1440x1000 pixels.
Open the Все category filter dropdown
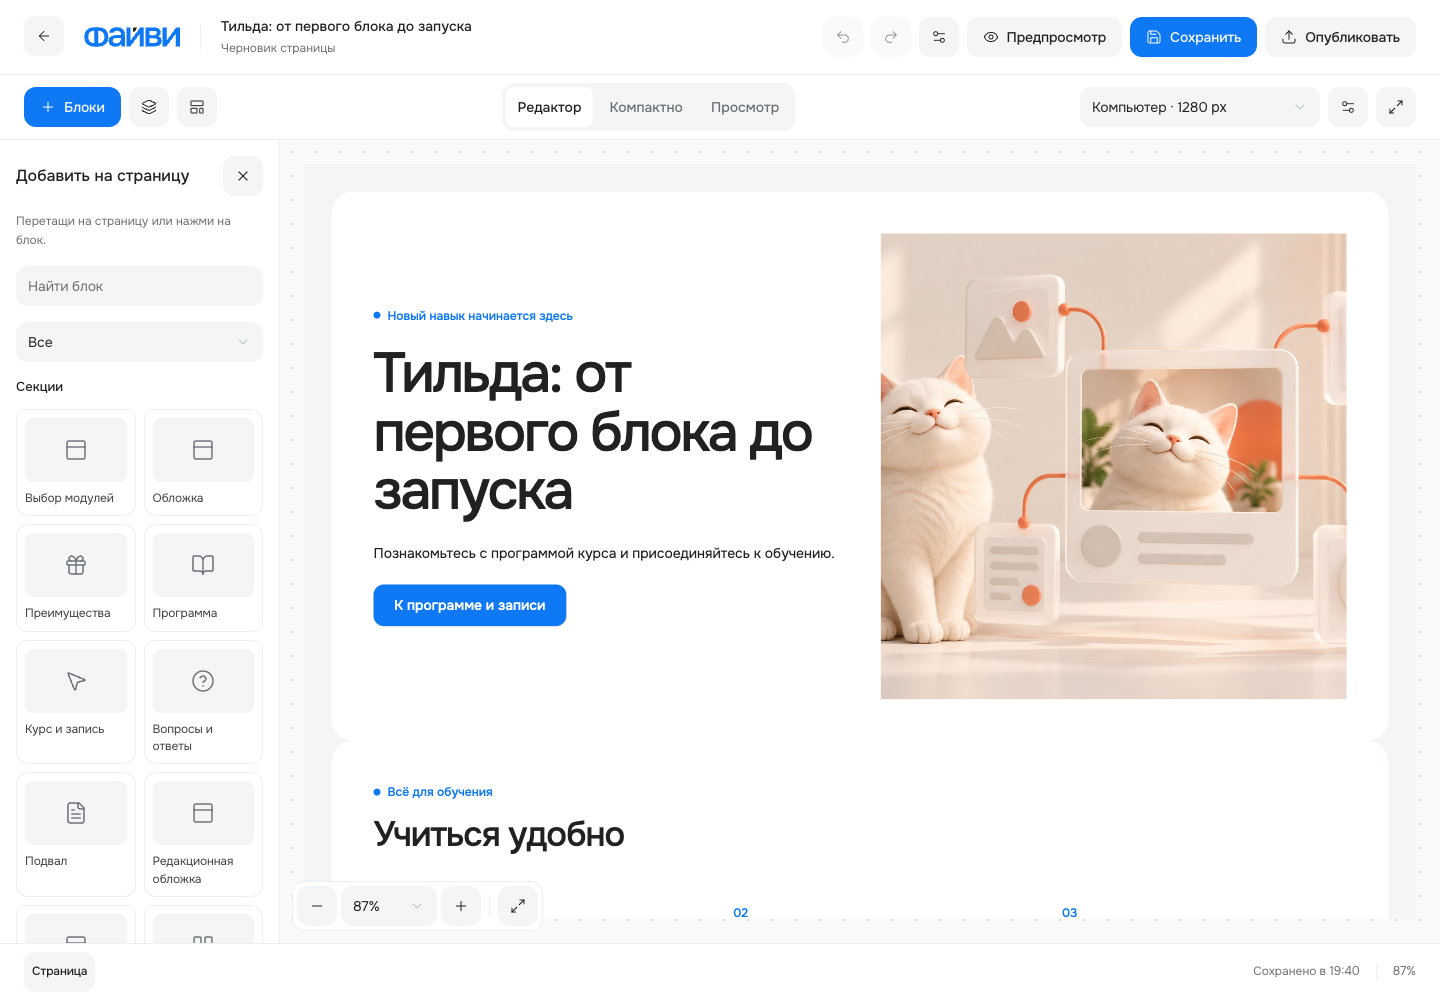[x=139, y=342]
